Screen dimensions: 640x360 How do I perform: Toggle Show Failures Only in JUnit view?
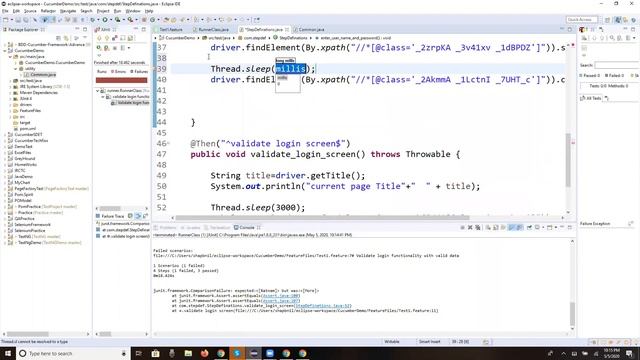115,38
